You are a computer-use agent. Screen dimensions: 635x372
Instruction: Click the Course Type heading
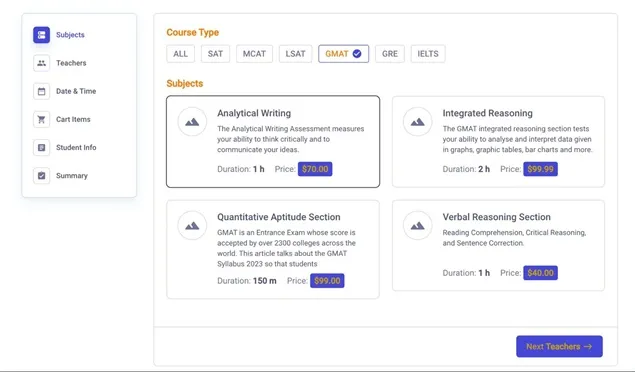(193, 32)
